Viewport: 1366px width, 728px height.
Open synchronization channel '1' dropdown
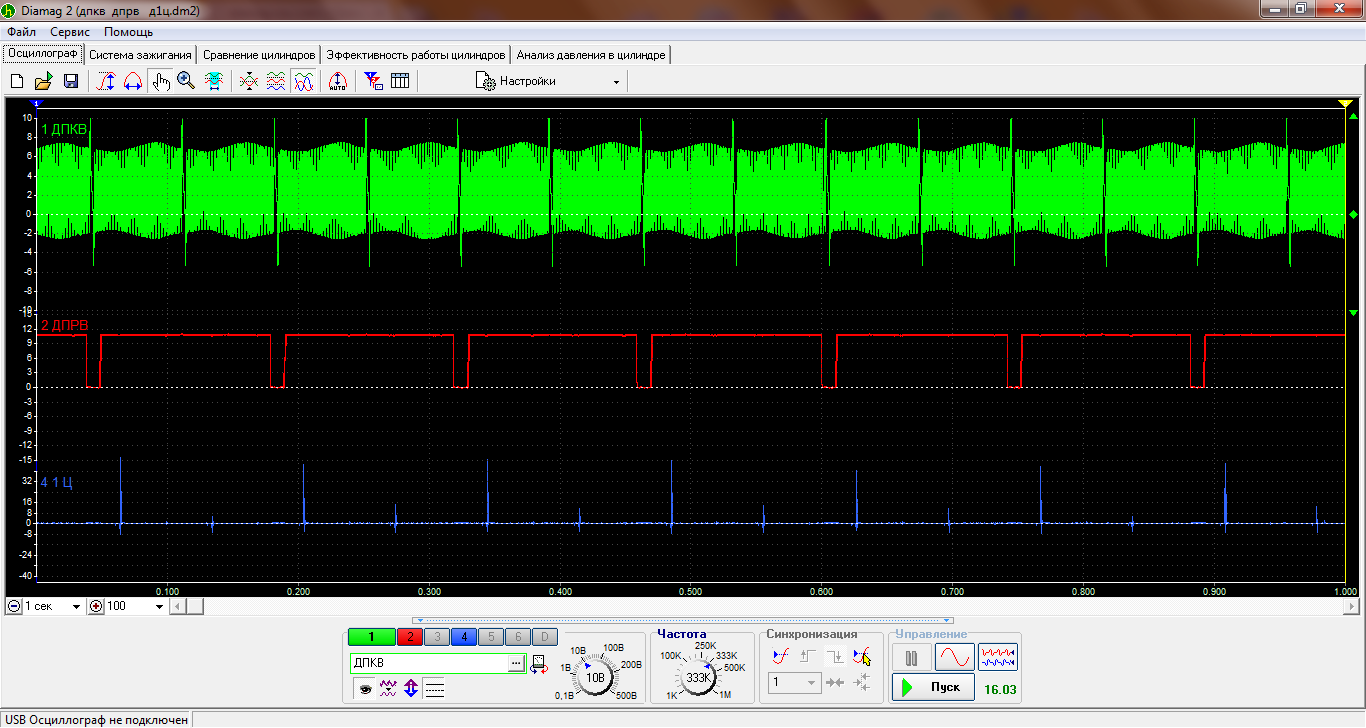pos(811,683)
